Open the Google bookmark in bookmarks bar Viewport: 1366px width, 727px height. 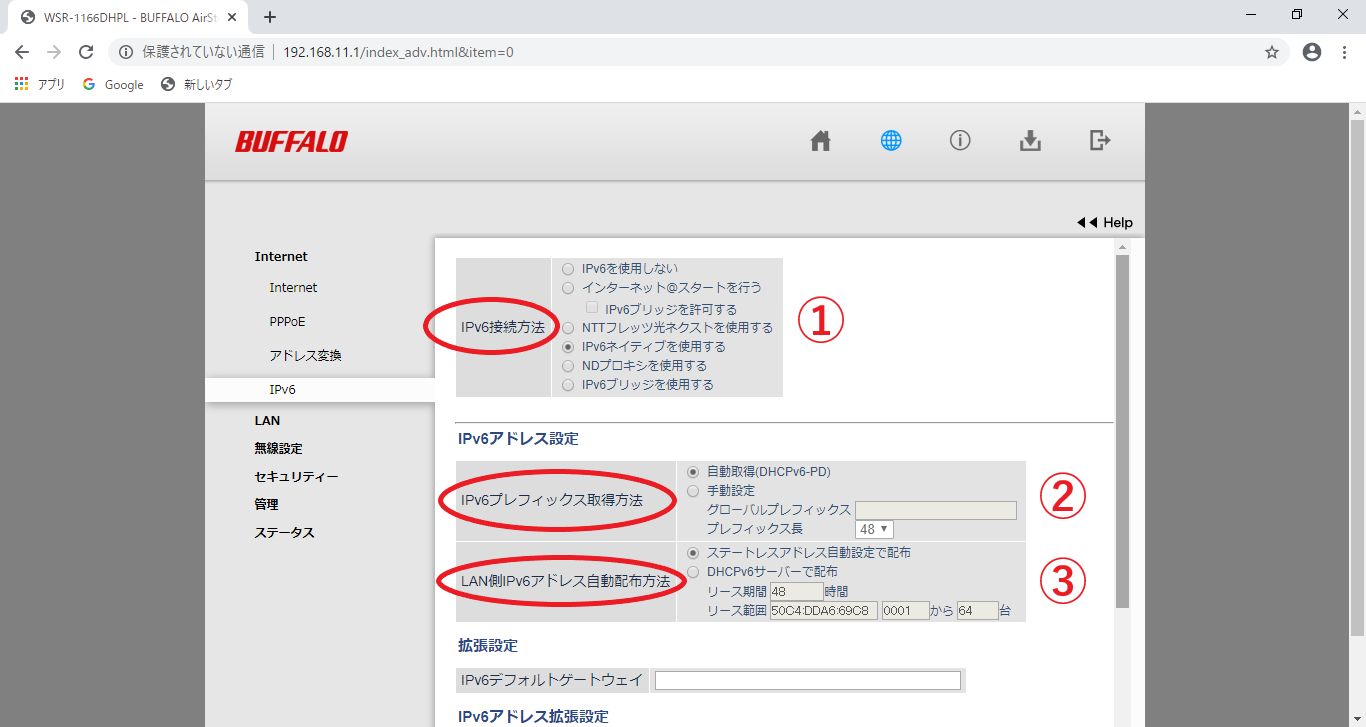coord(113,85)
